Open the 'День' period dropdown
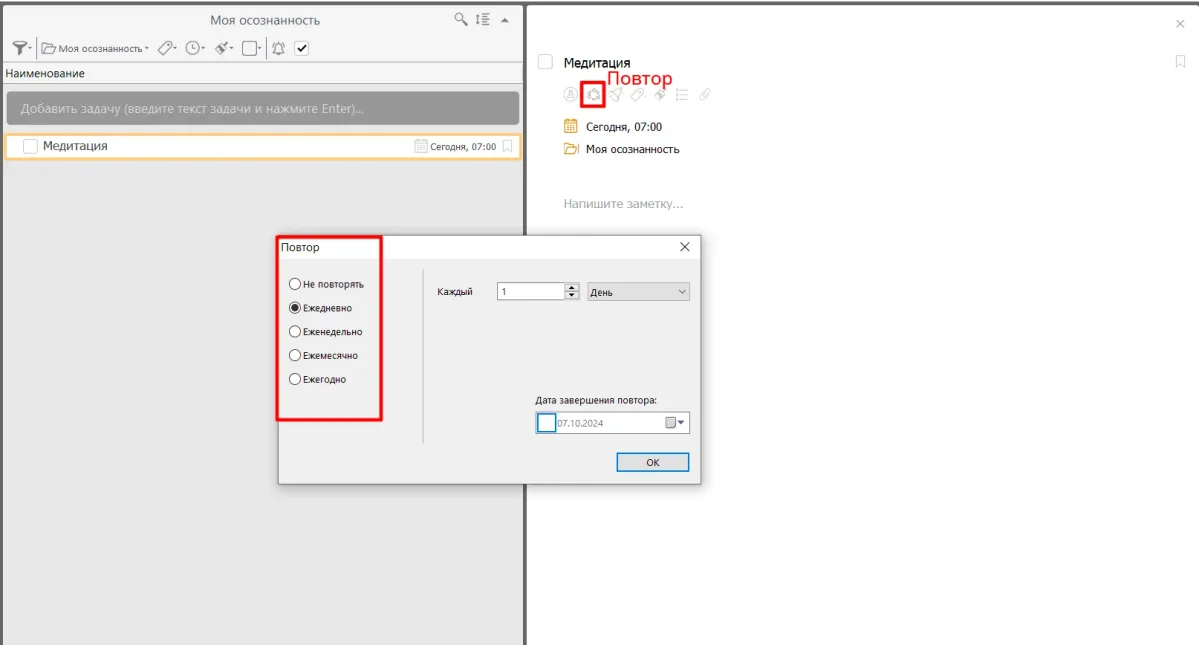Image resolution: width=1199 pixels, height=645 pixels. point(638,292)
